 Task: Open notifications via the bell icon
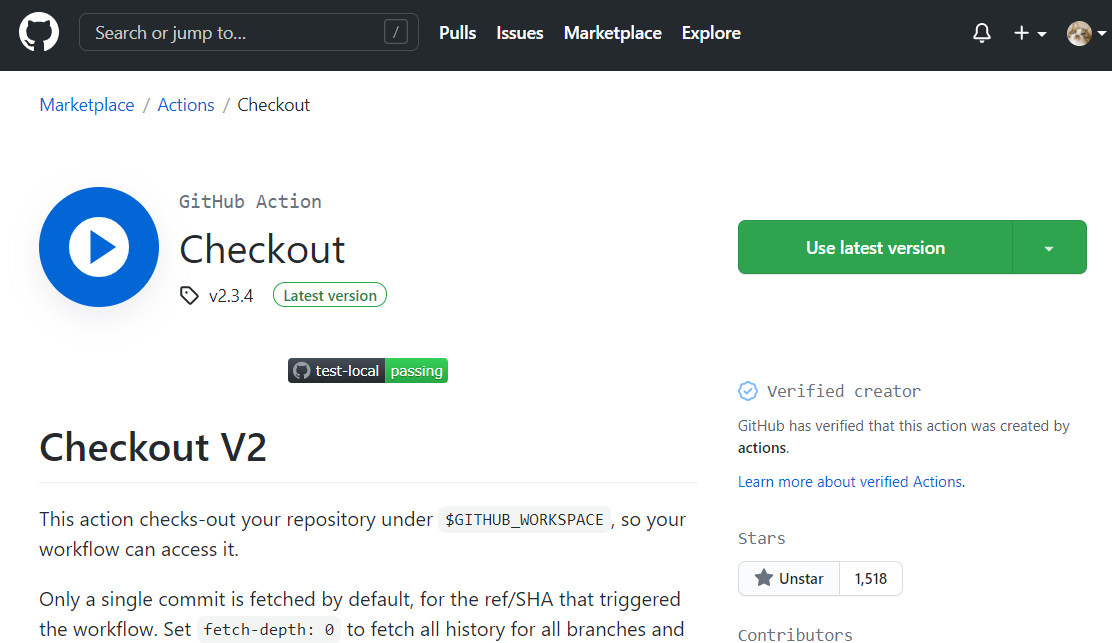981,32
